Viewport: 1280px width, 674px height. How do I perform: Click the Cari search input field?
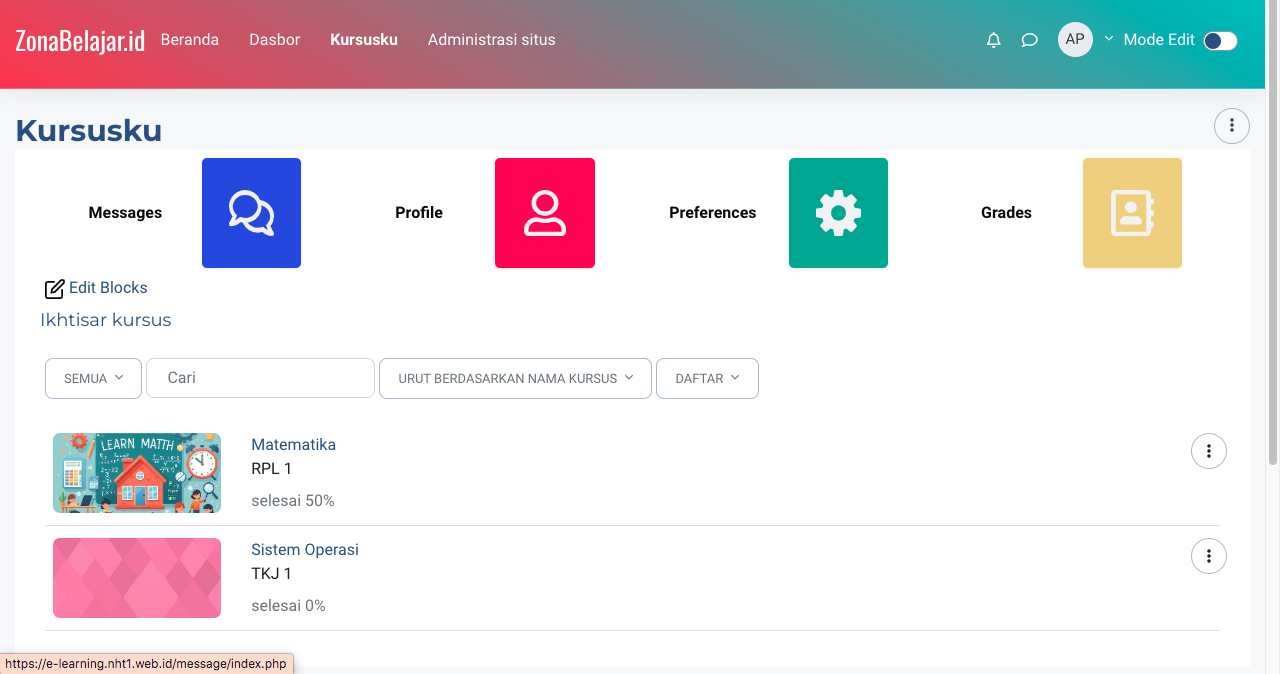(260, 378)
